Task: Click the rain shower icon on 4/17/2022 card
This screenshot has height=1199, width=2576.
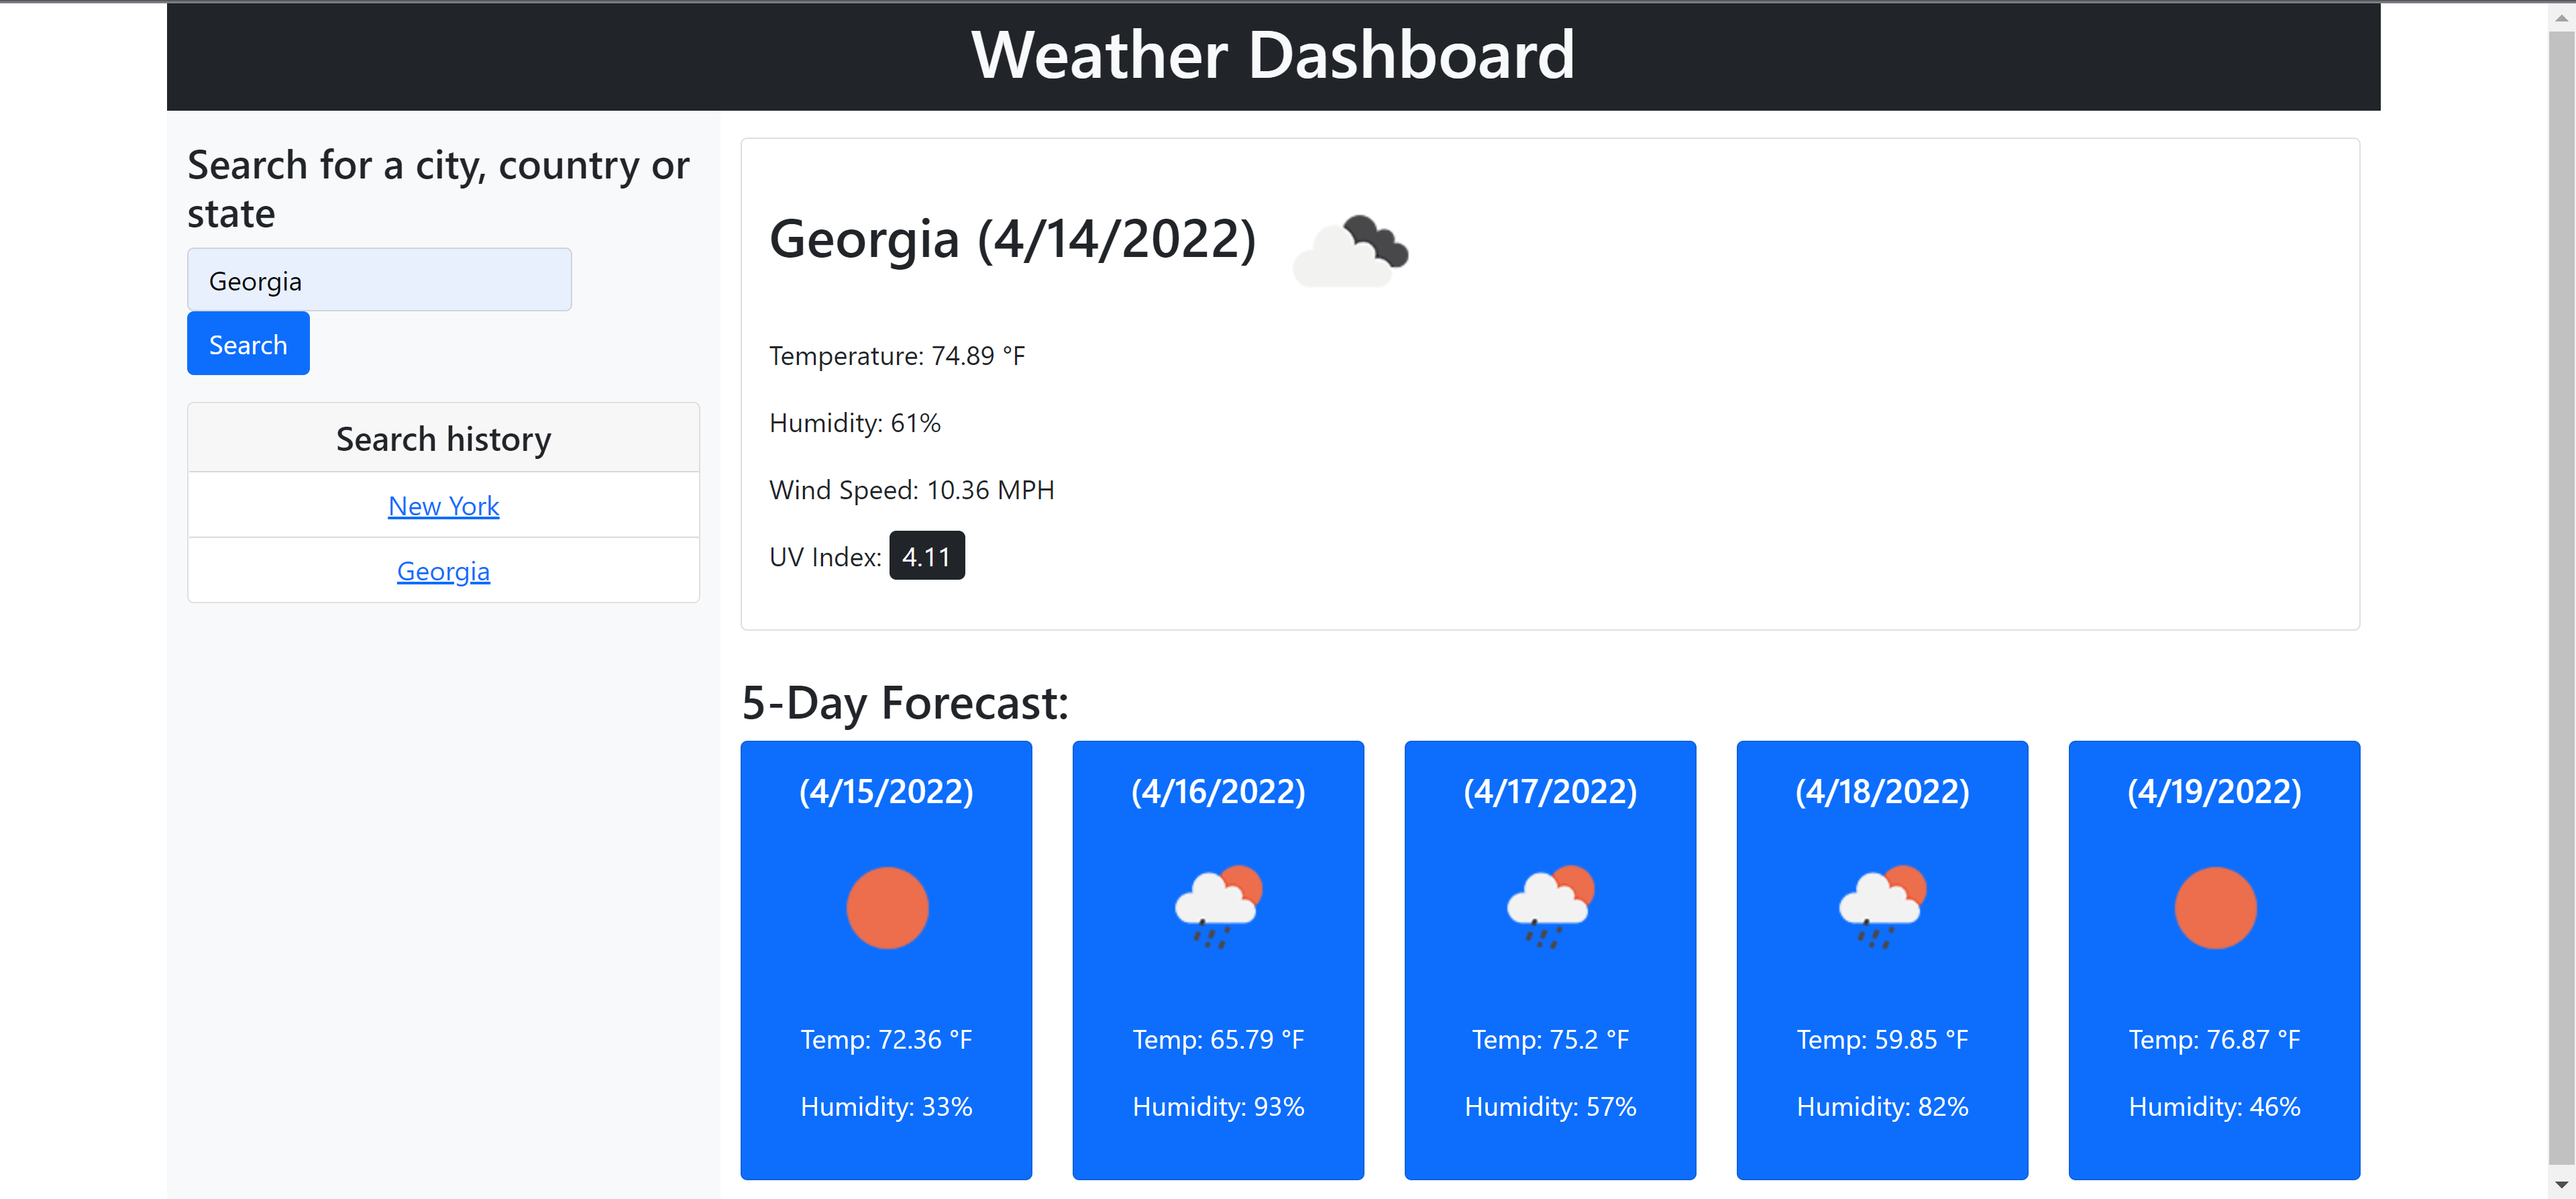Action: coord(1550,907)
